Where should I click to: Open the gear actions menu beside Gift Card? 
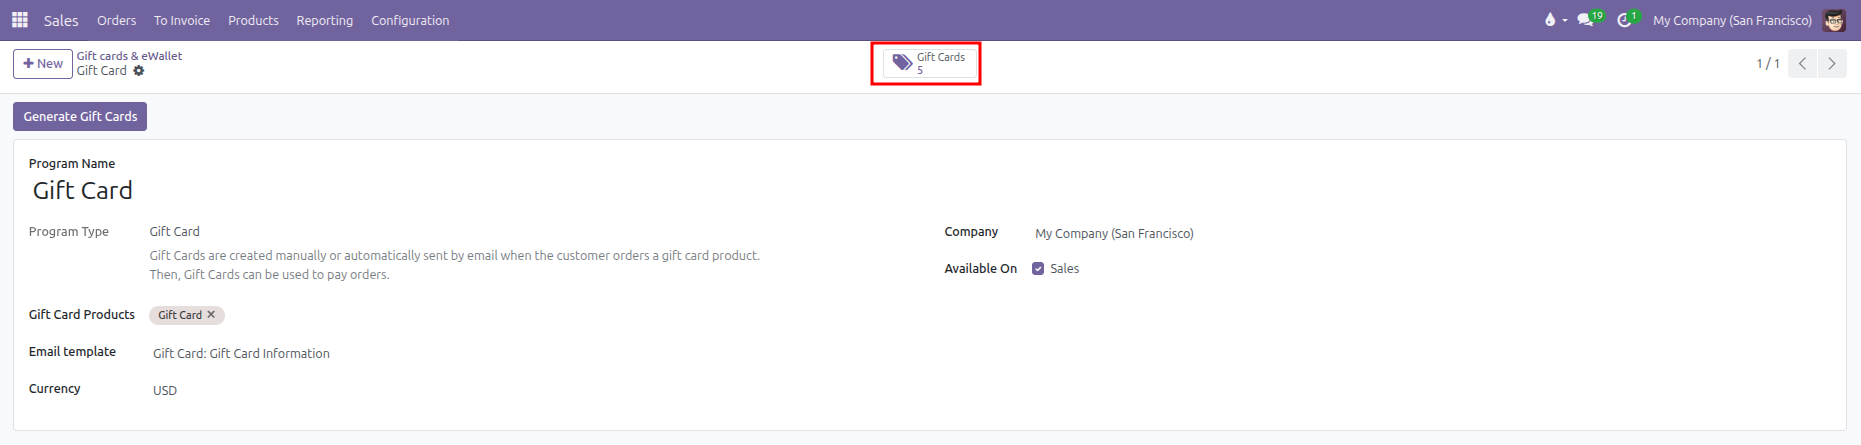(x=139, y=71)
